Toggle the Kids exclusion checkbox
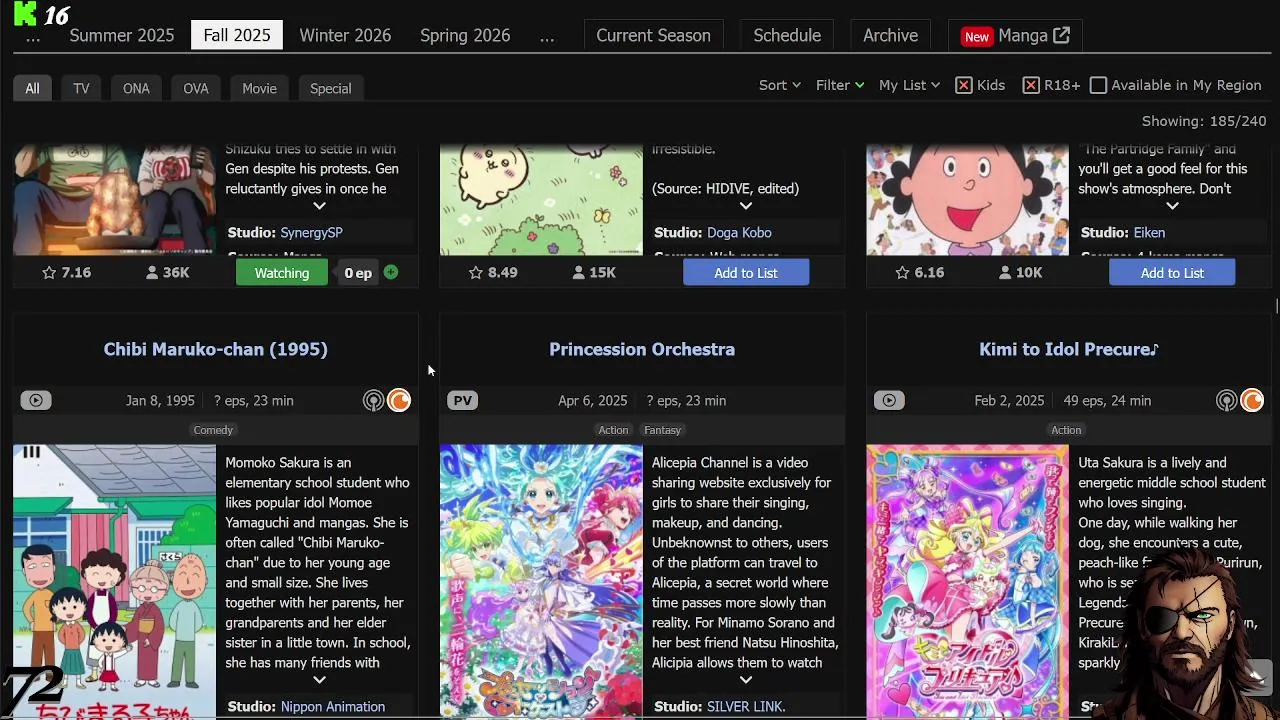The height and width of the screenshot is (720, 1280). tap(964, 85)
